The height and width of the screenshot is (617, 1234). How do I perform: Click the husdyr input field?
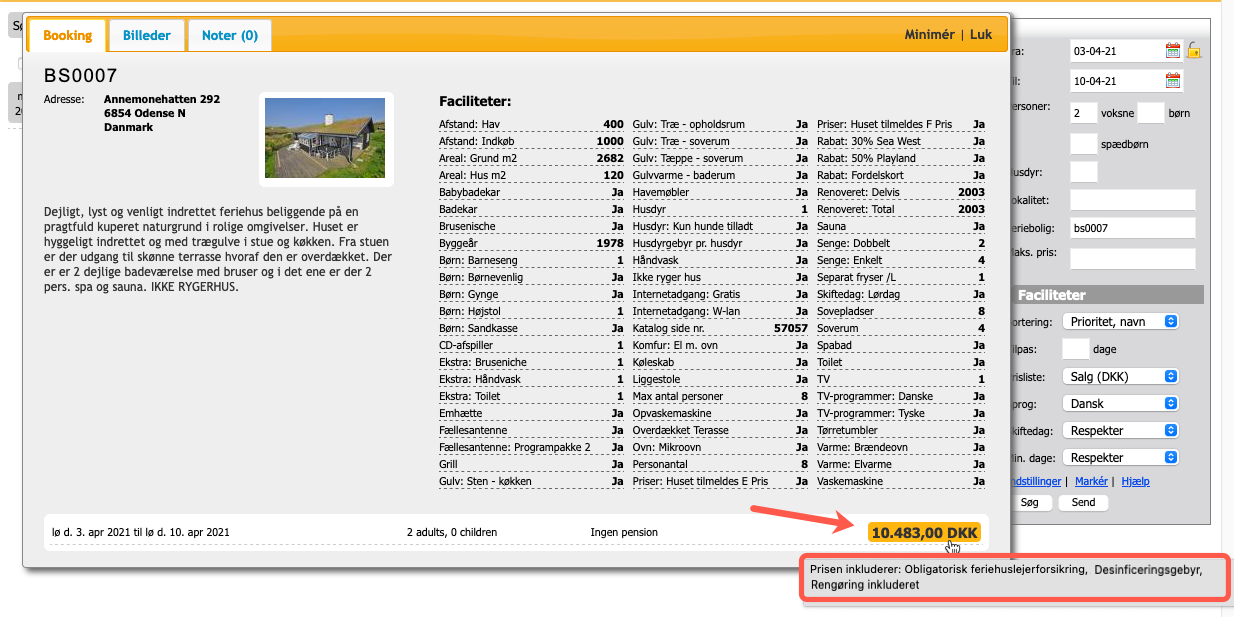[x=1083, y=171]
